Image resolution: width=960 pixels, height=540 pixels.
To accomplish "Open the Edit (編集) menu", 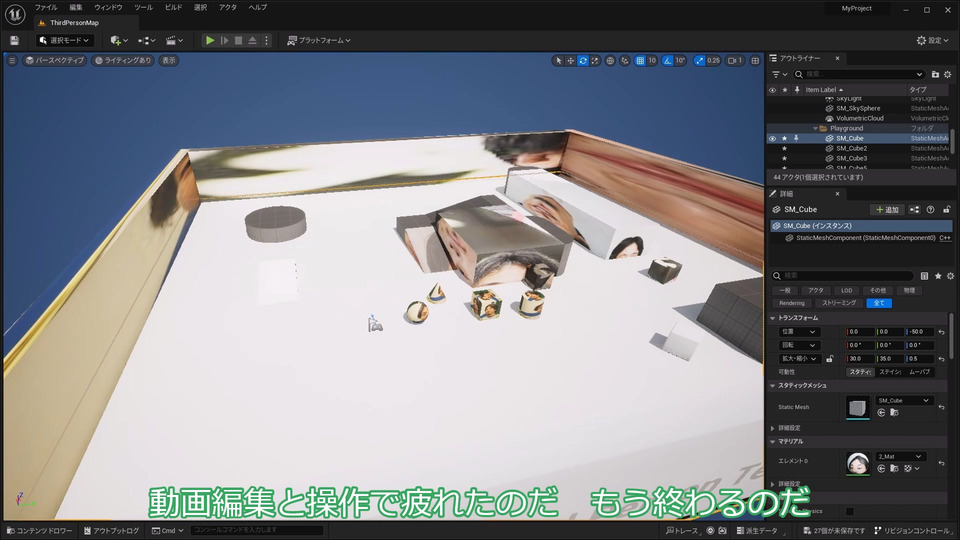I will (75, 7).
